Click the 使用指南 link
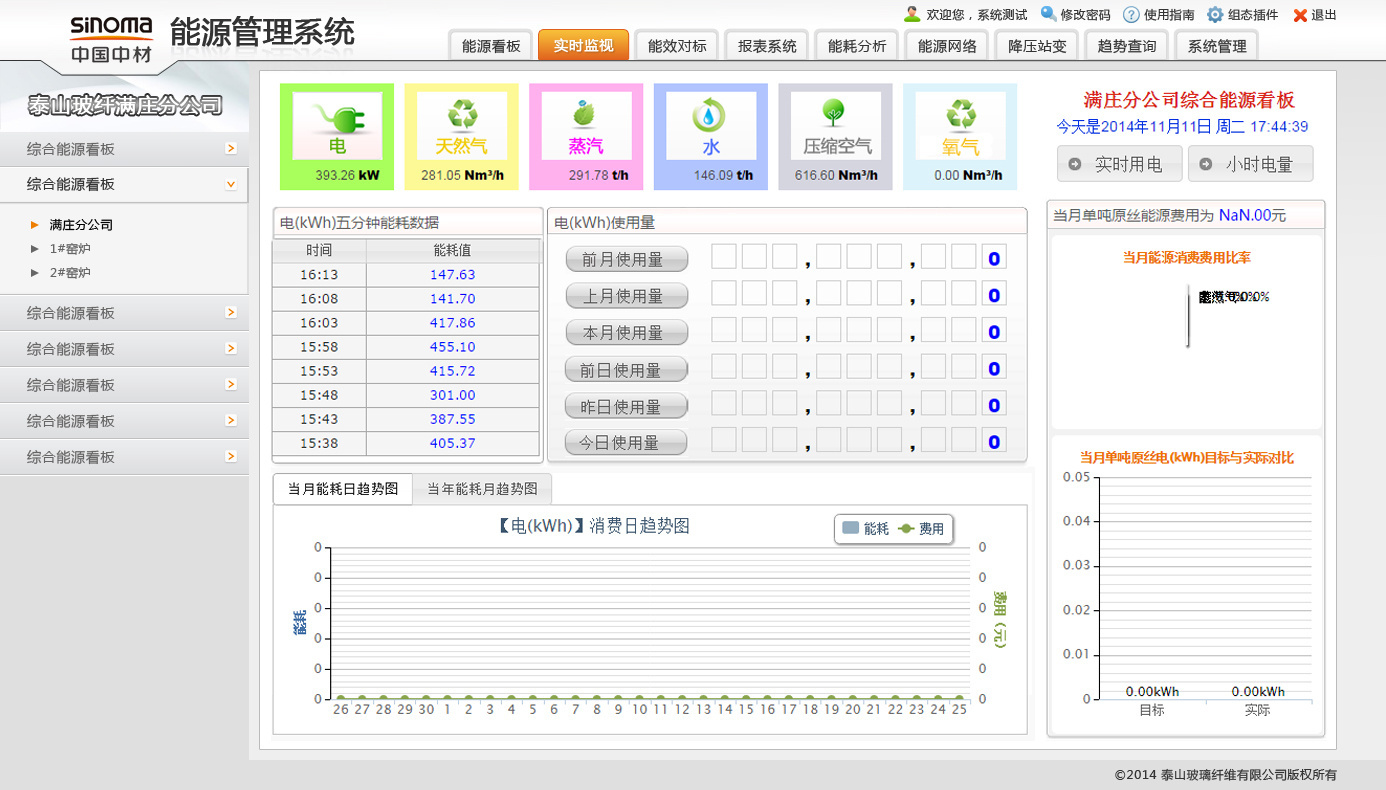This screenshot has width=1386, height=790. coord(1169,15)
